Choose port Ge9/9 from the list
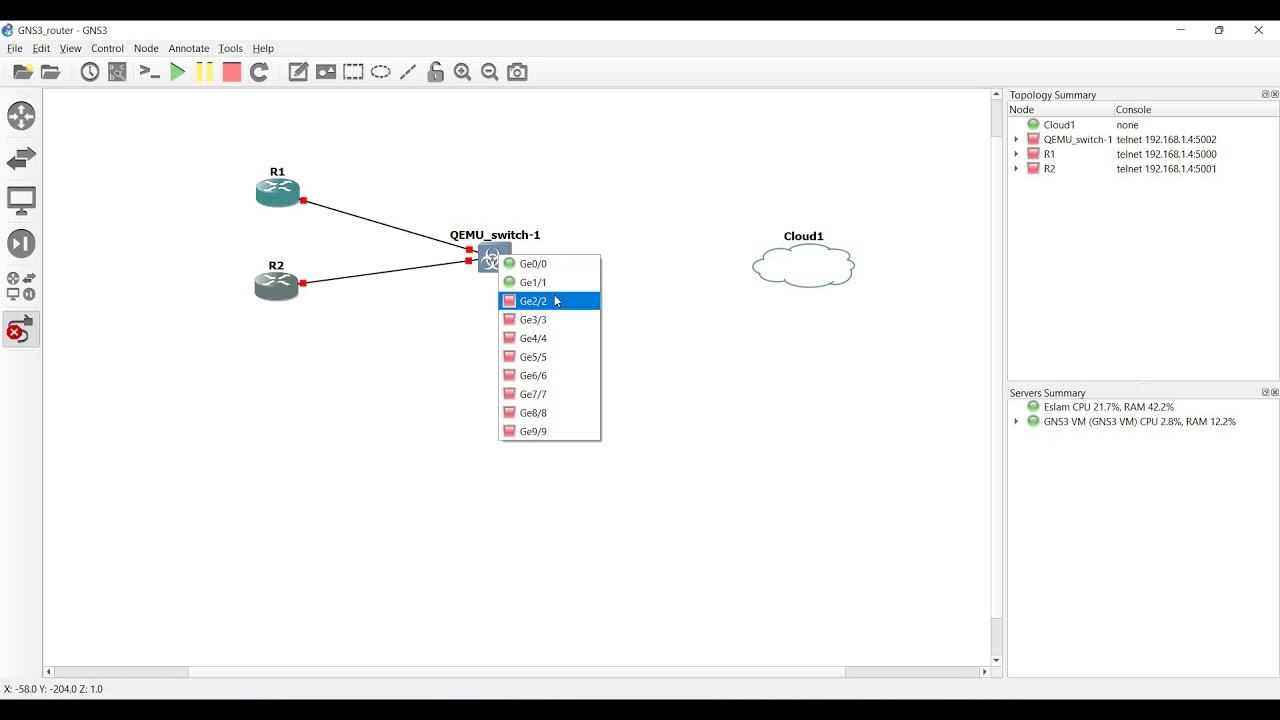 (550, 432)
